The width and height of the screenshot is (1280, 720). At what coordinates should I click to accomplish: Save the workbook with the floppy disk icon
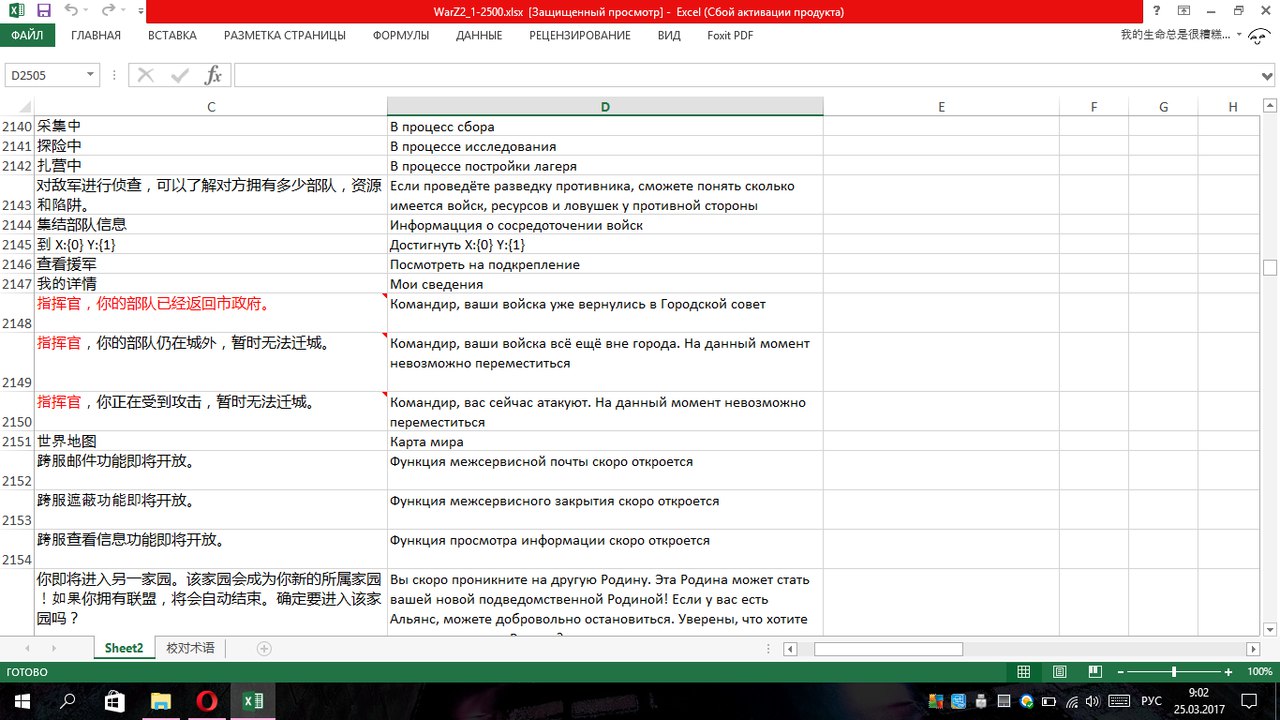[x=44, y=11]
